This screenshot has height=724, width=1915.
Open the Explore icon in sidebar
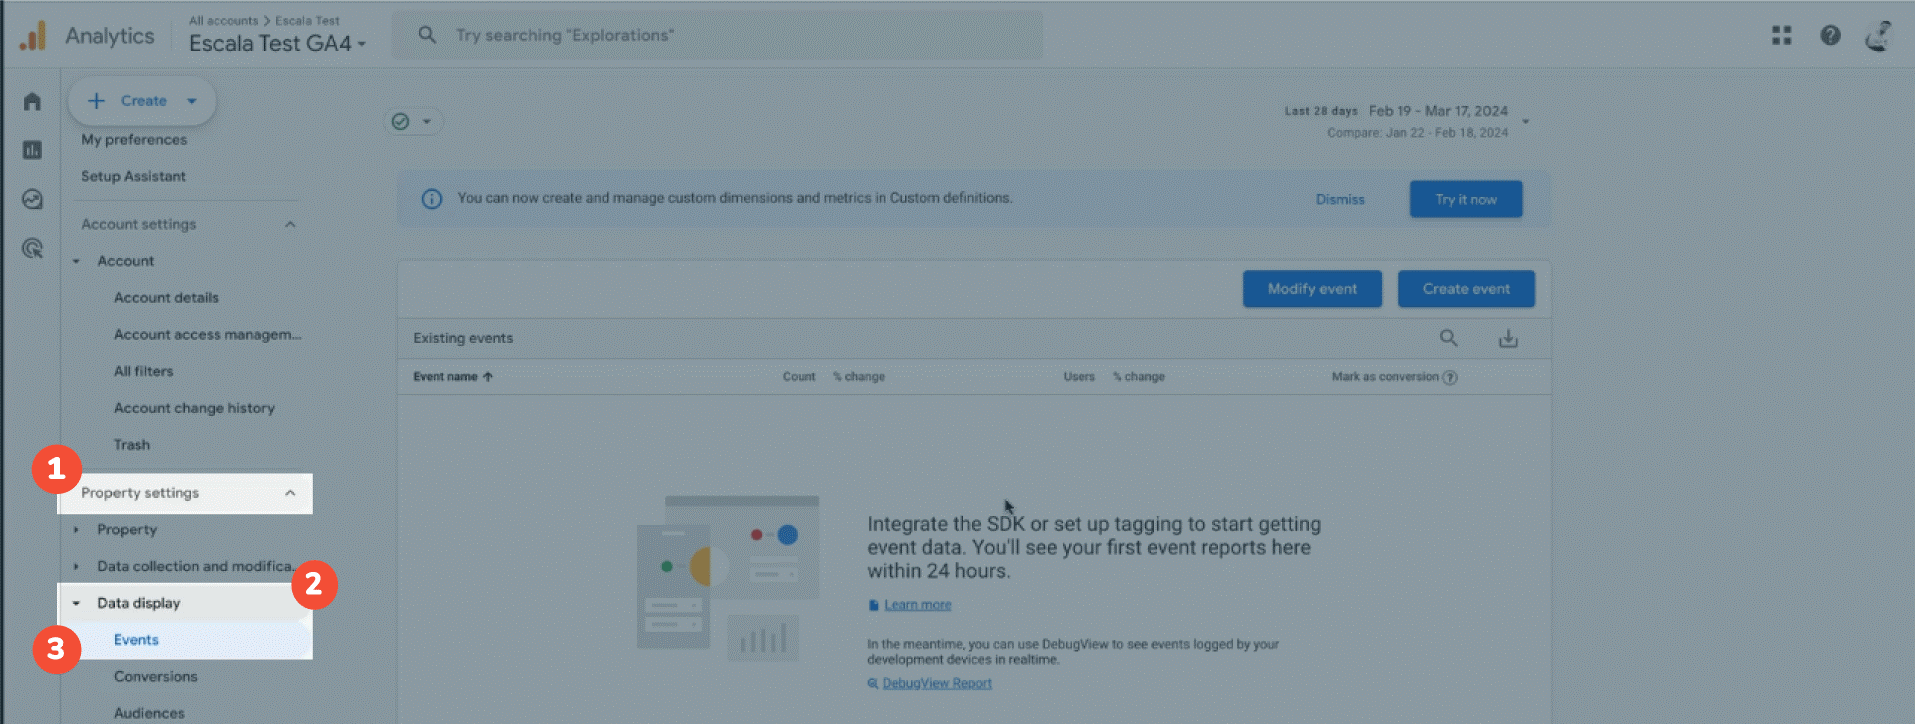click(32, 199)
